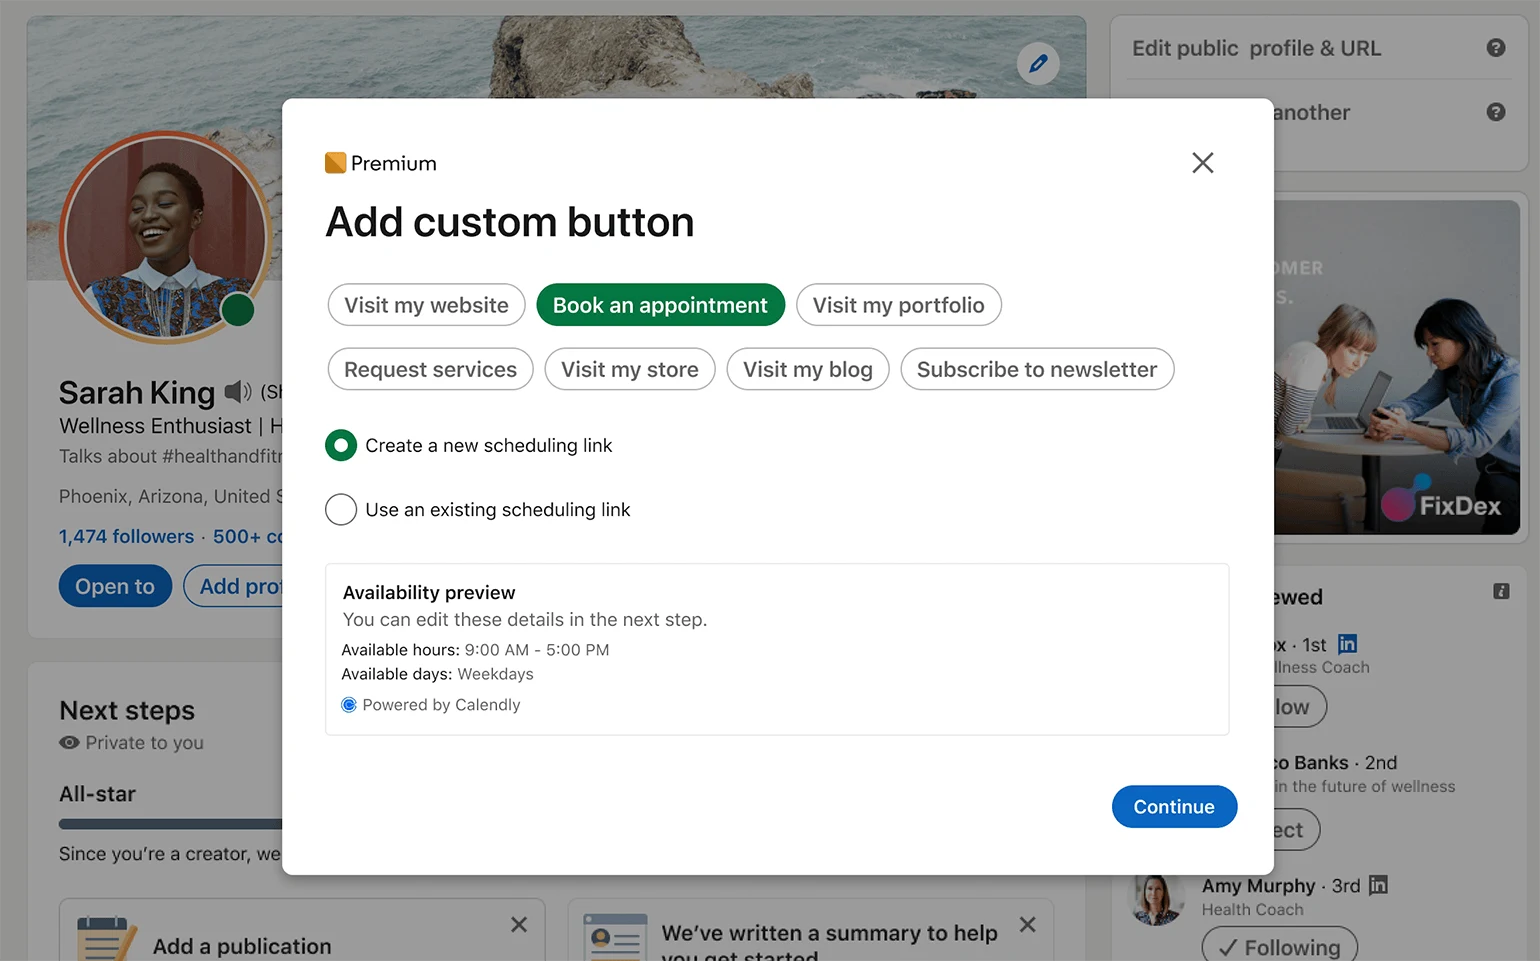Choose the Request services option
This screenshot has height=961, width=1540.
[x=430, y=369]
